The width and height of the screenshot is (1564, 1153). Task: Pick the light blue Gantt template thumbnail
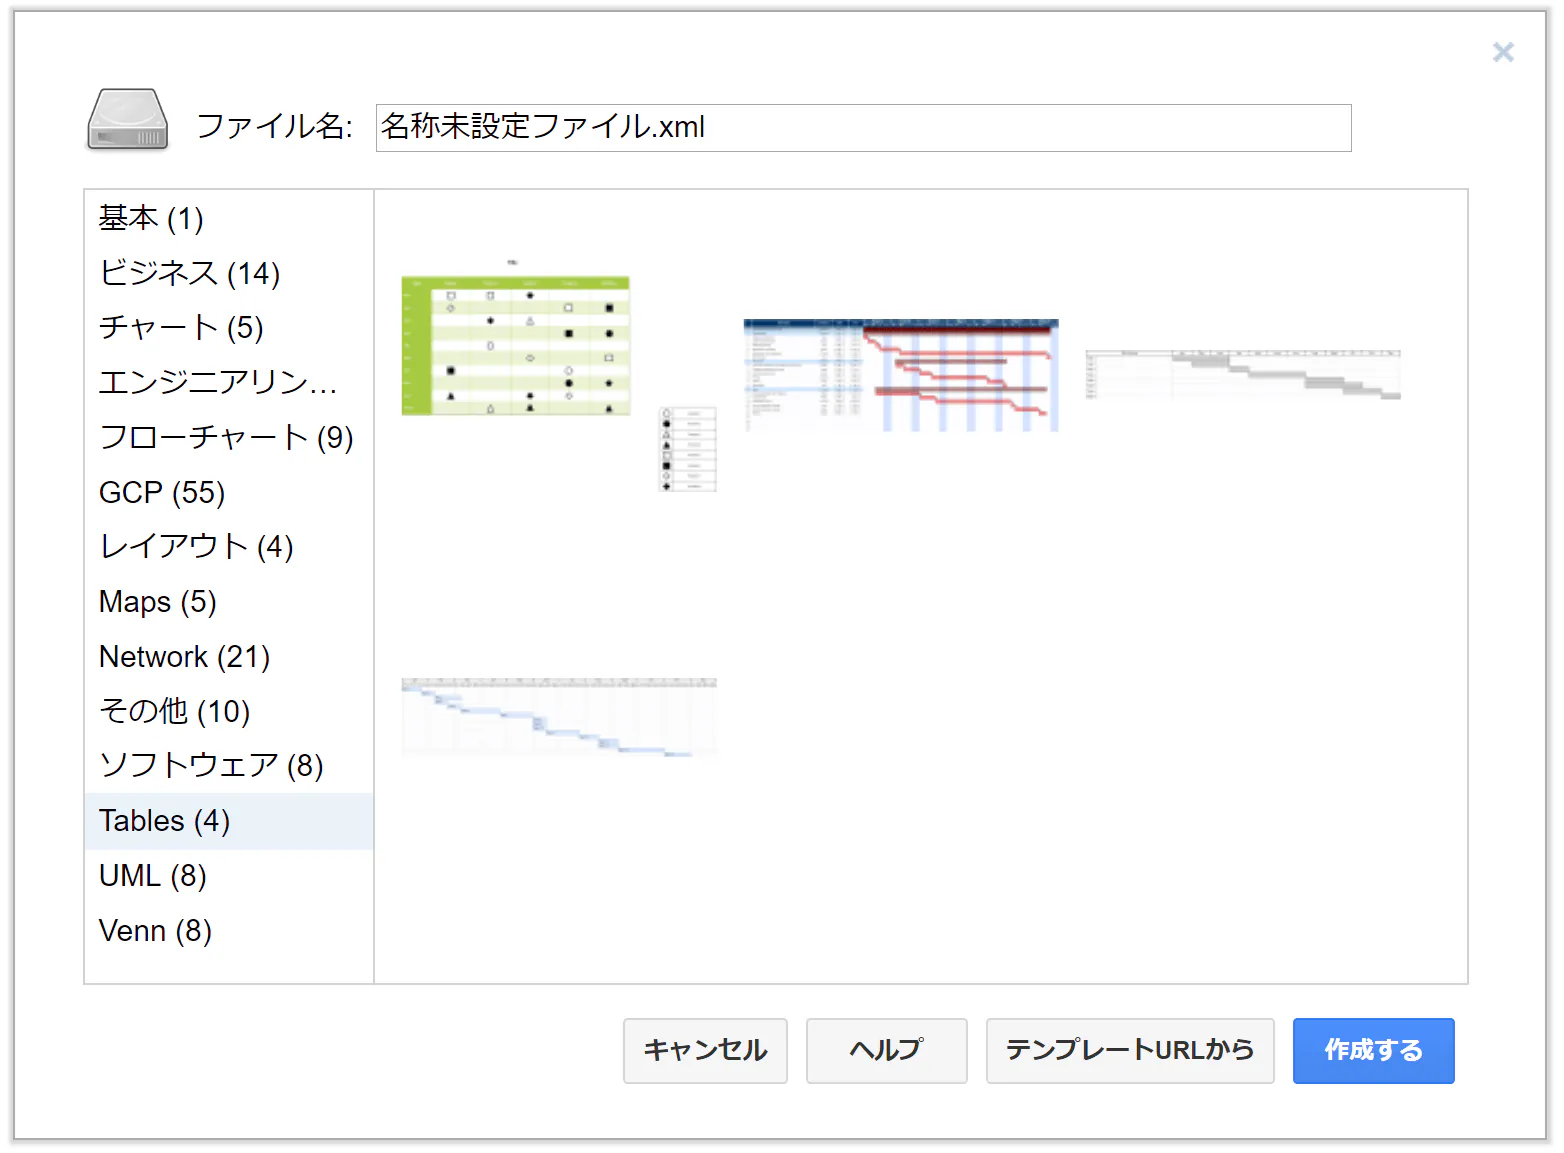click(559, 717)
